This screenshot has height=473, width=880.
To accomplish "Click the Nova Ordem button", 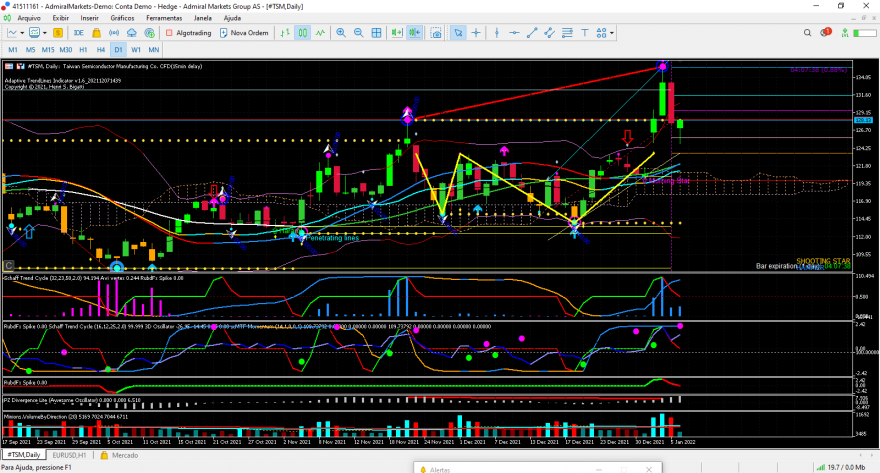I will click(243, 32).
